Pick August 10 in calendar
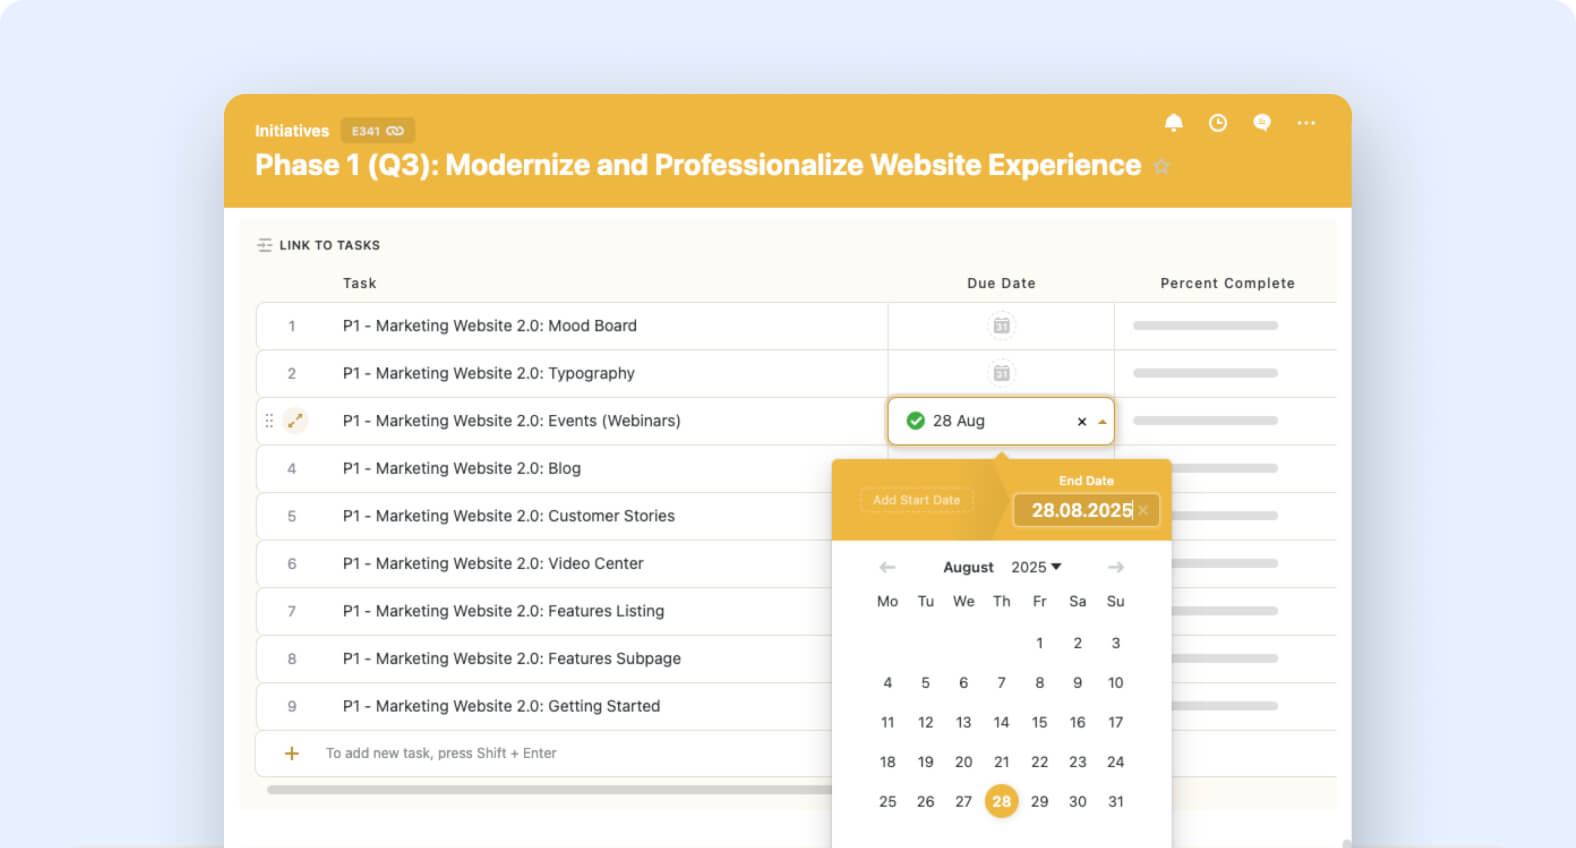 [1116, 682]
